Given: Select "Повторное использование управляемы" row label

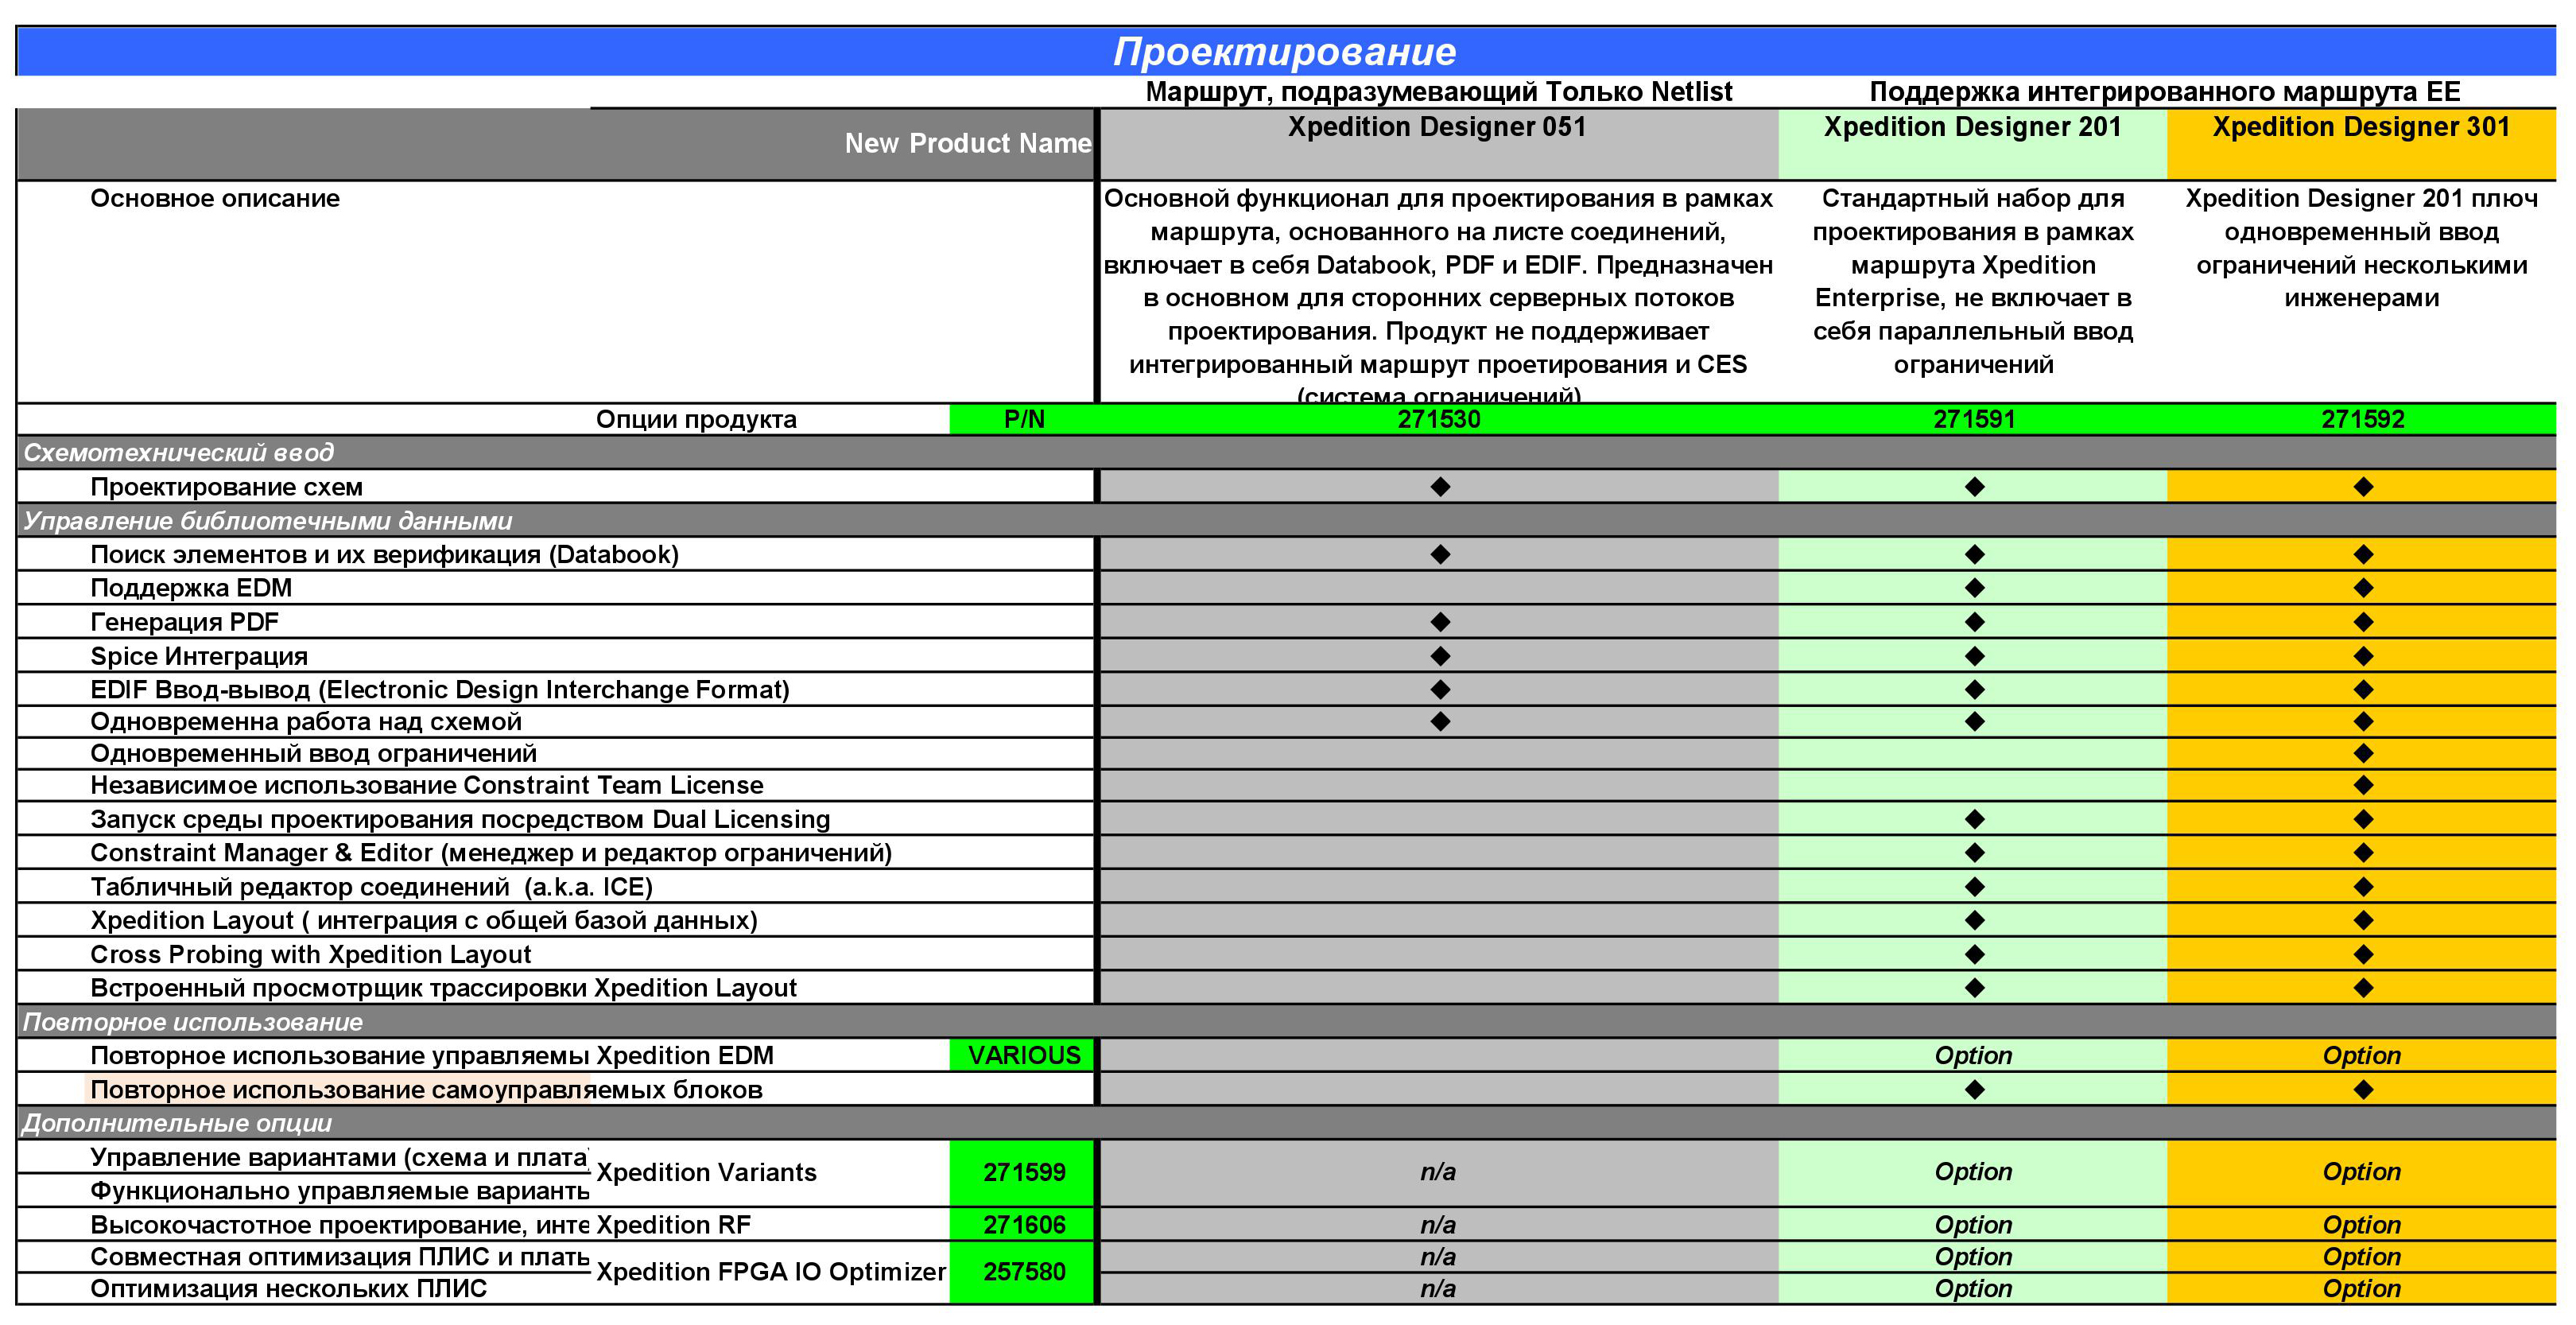Looking at the screenshot, I should (339, 1056).
